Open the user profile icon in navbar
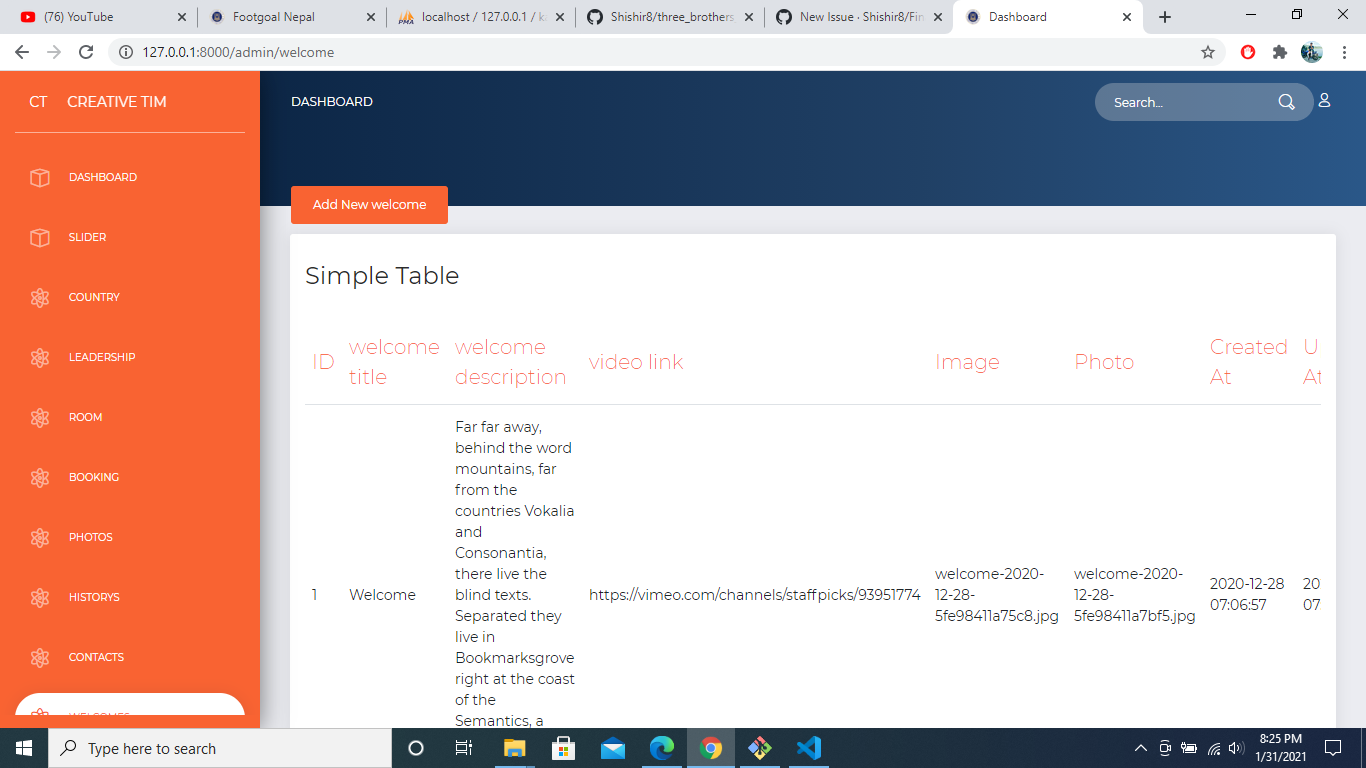1366x768 pixels. point(1324,101)
